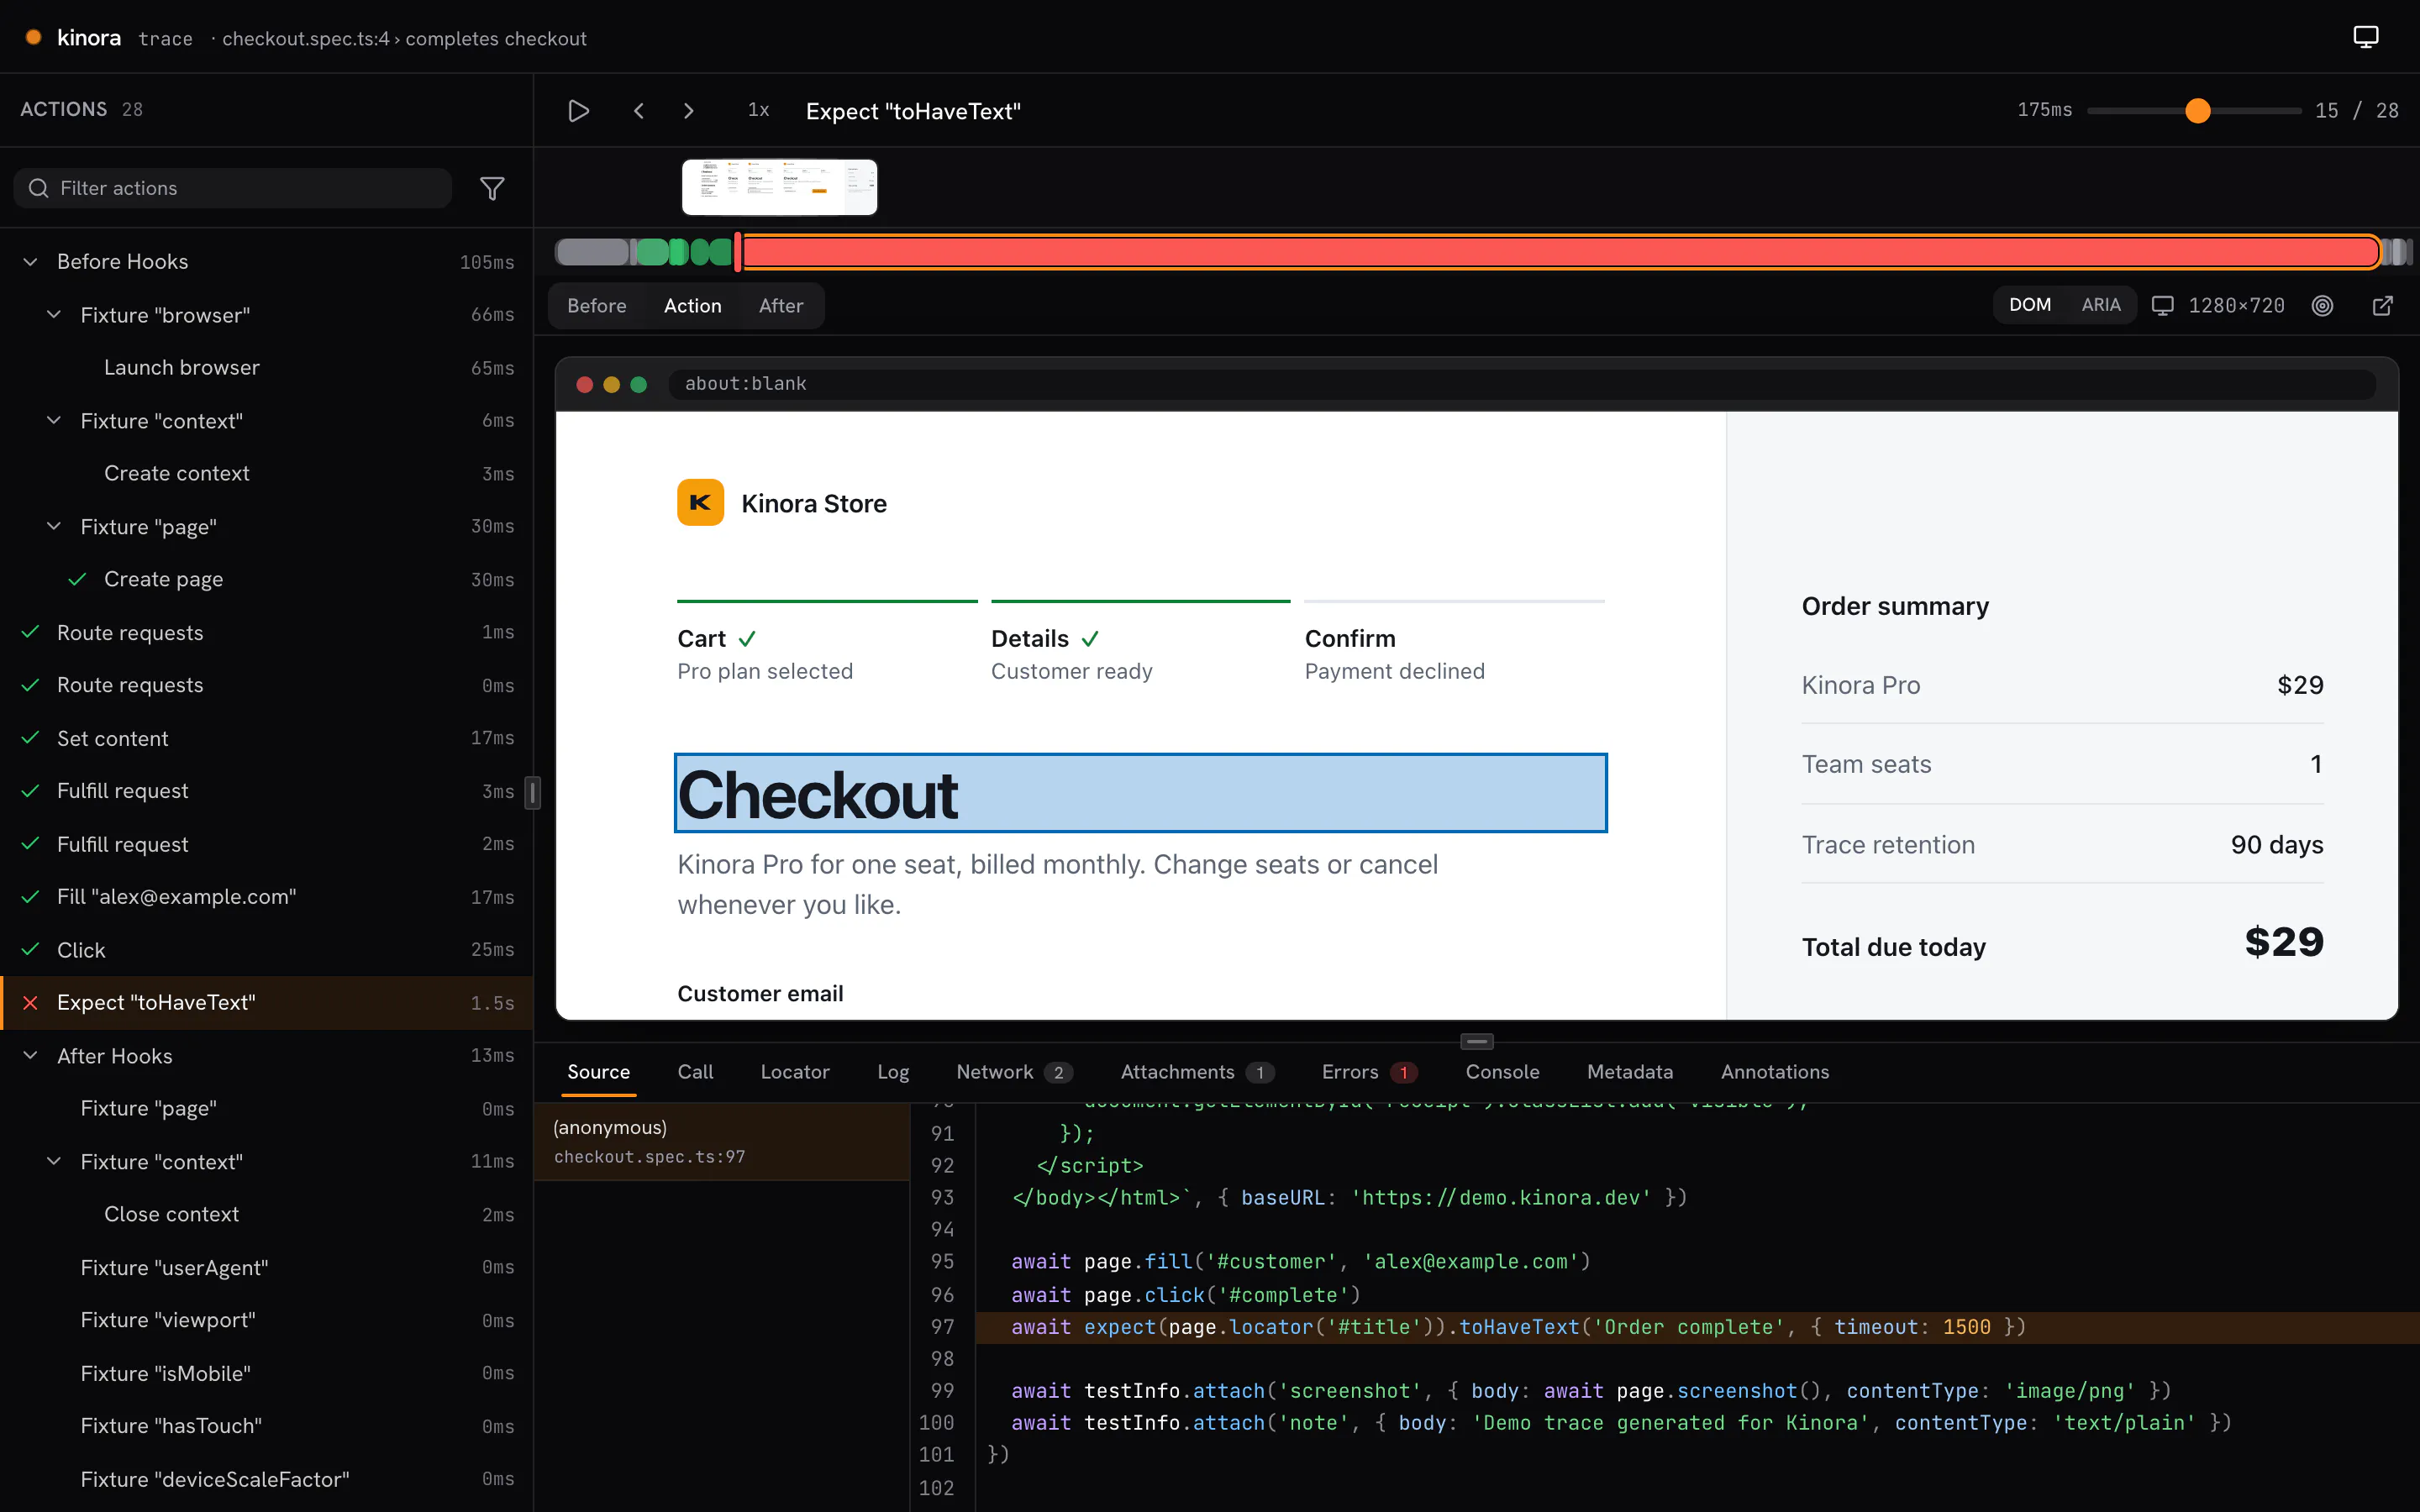Screen dimensions: 2420x1512
Task: Select the Set content action
Action: click(x=266, y=738)
